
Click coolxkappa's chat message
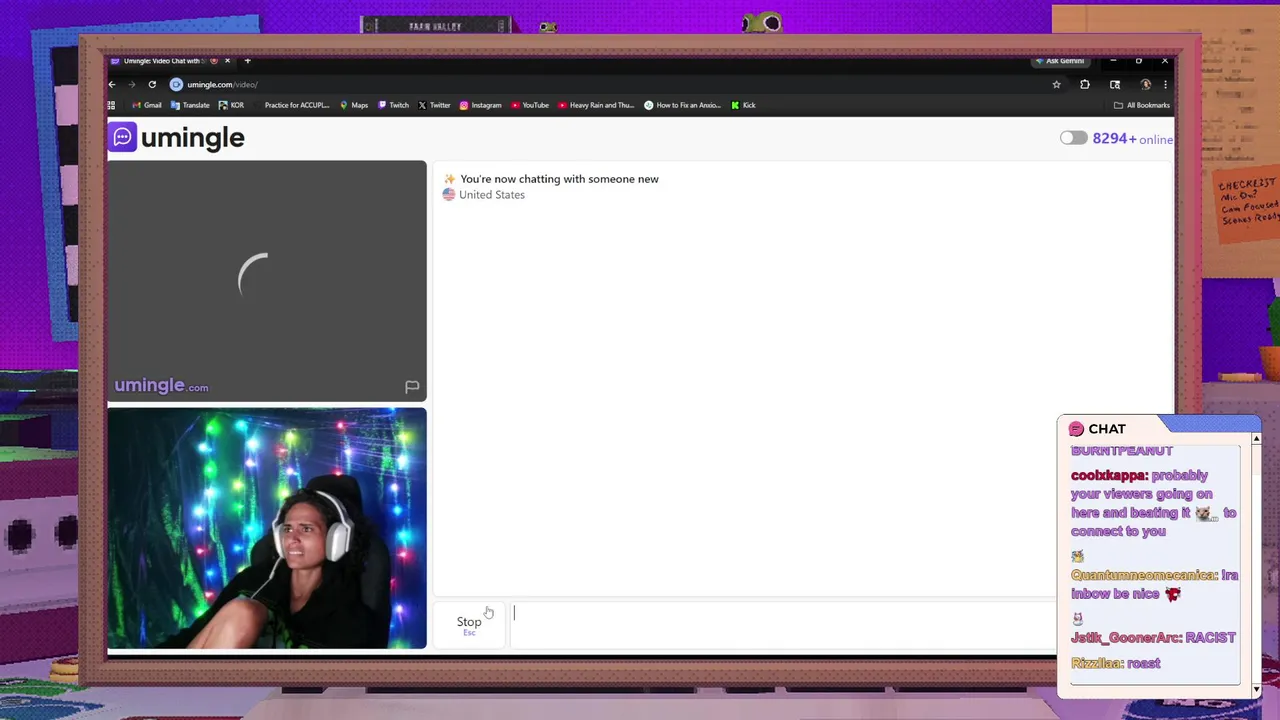[x=1154, y=503]
